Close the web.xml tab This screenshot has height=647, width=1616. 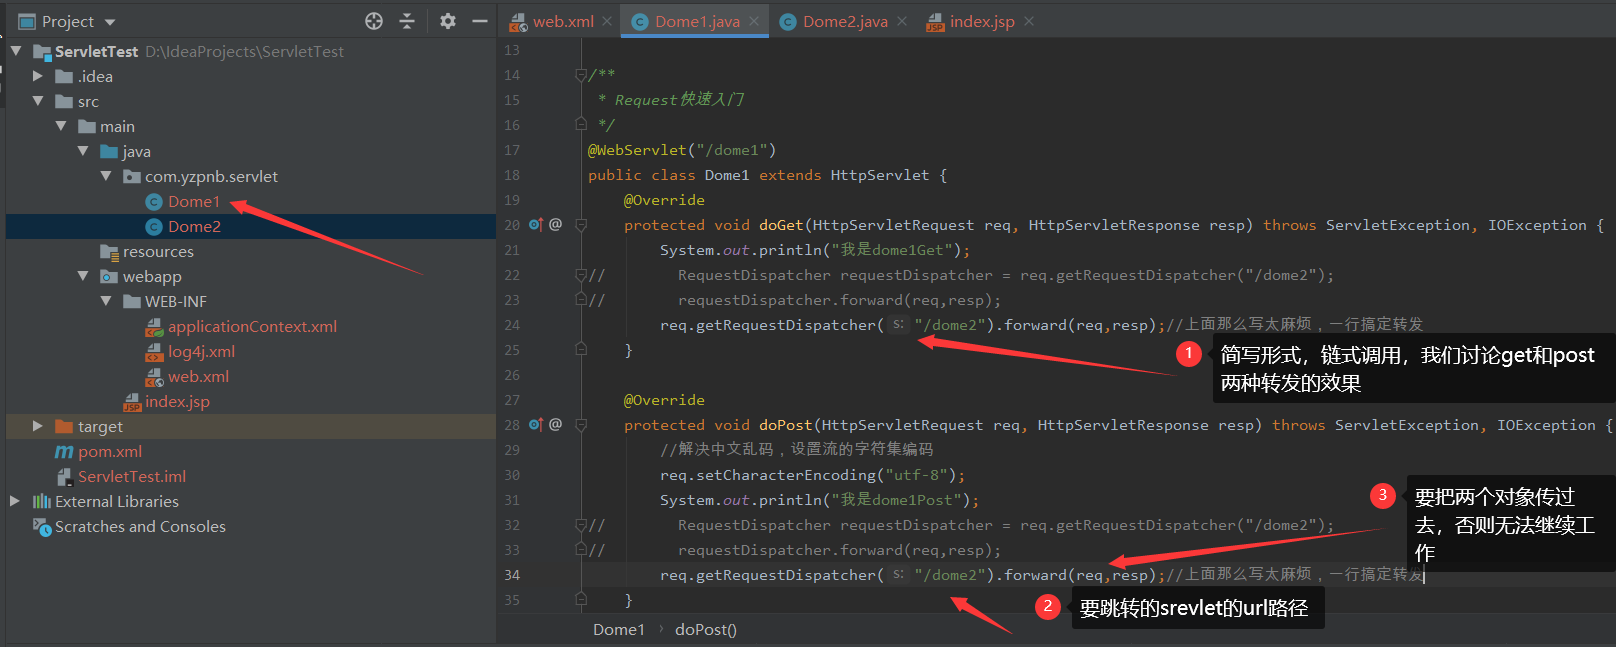tap(607, 21)
